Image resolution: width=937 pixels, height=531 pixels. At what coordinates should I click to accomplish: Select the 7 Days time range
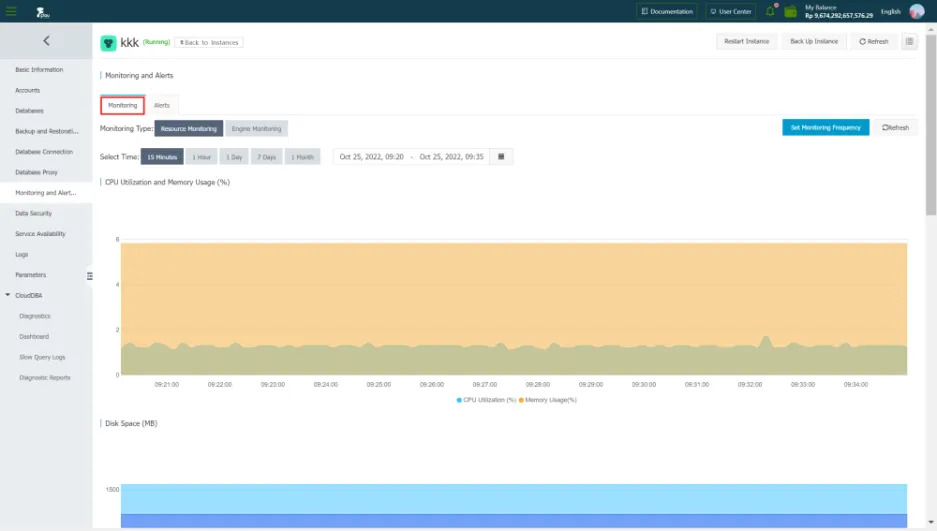(267, 157)
